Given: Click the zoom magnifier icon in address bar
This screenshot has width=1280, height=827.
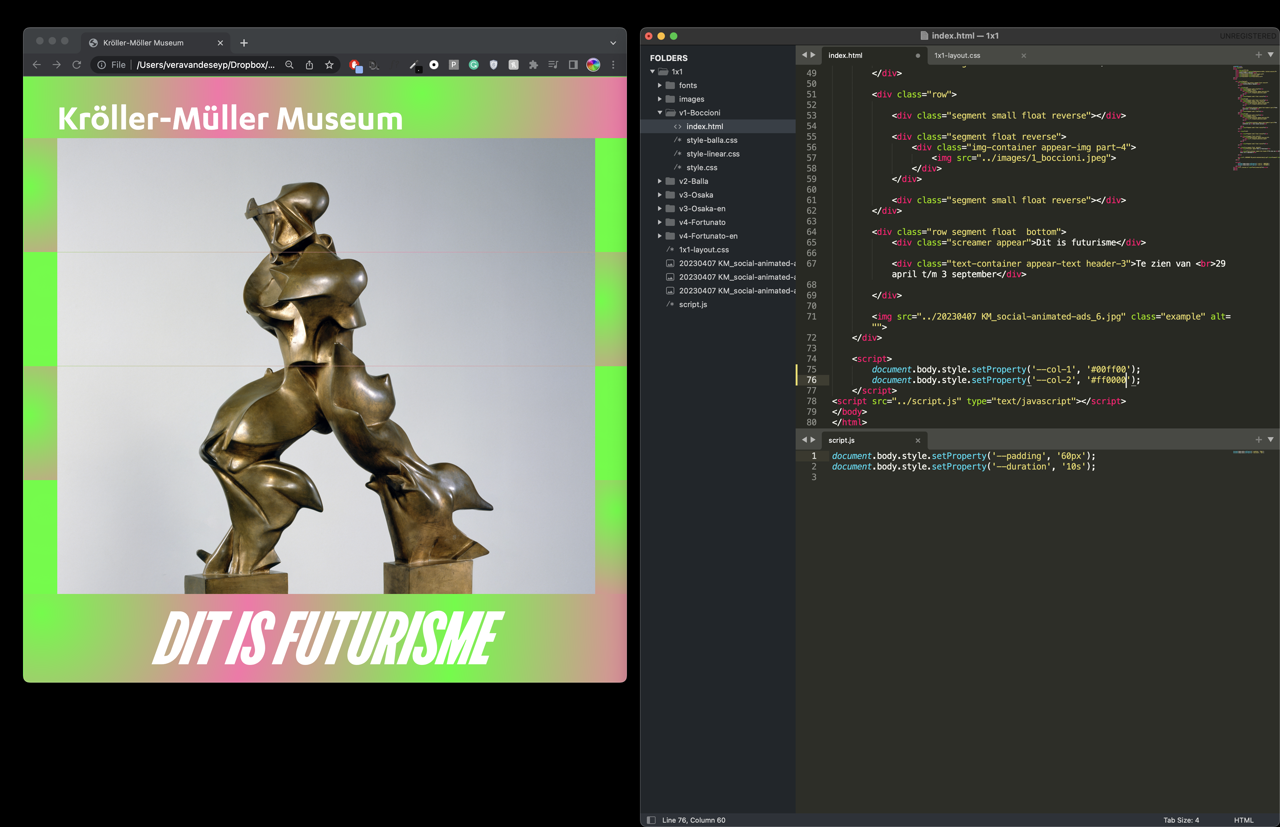Looking at the screenshot, I should (289, 65).
